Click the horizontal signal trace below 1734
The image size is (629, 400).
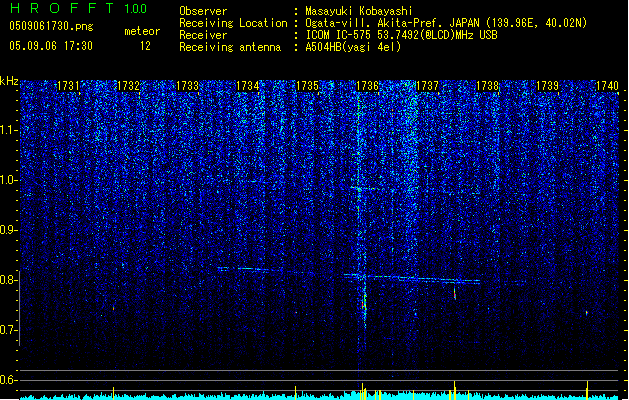pos(245,269)
